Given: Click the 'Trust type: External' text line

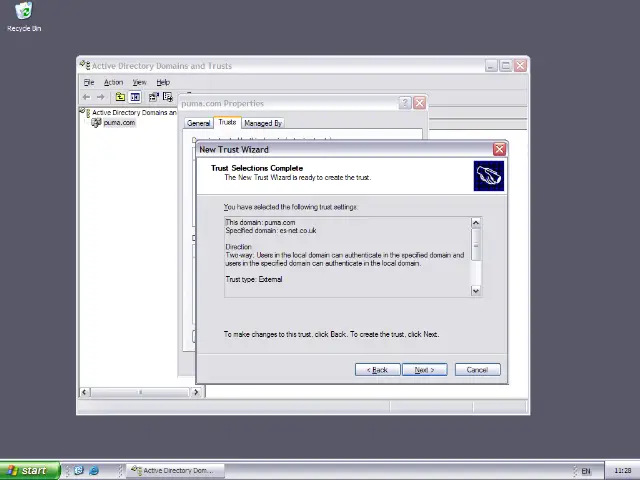Looking at the screenshot, I should (253, 280).
